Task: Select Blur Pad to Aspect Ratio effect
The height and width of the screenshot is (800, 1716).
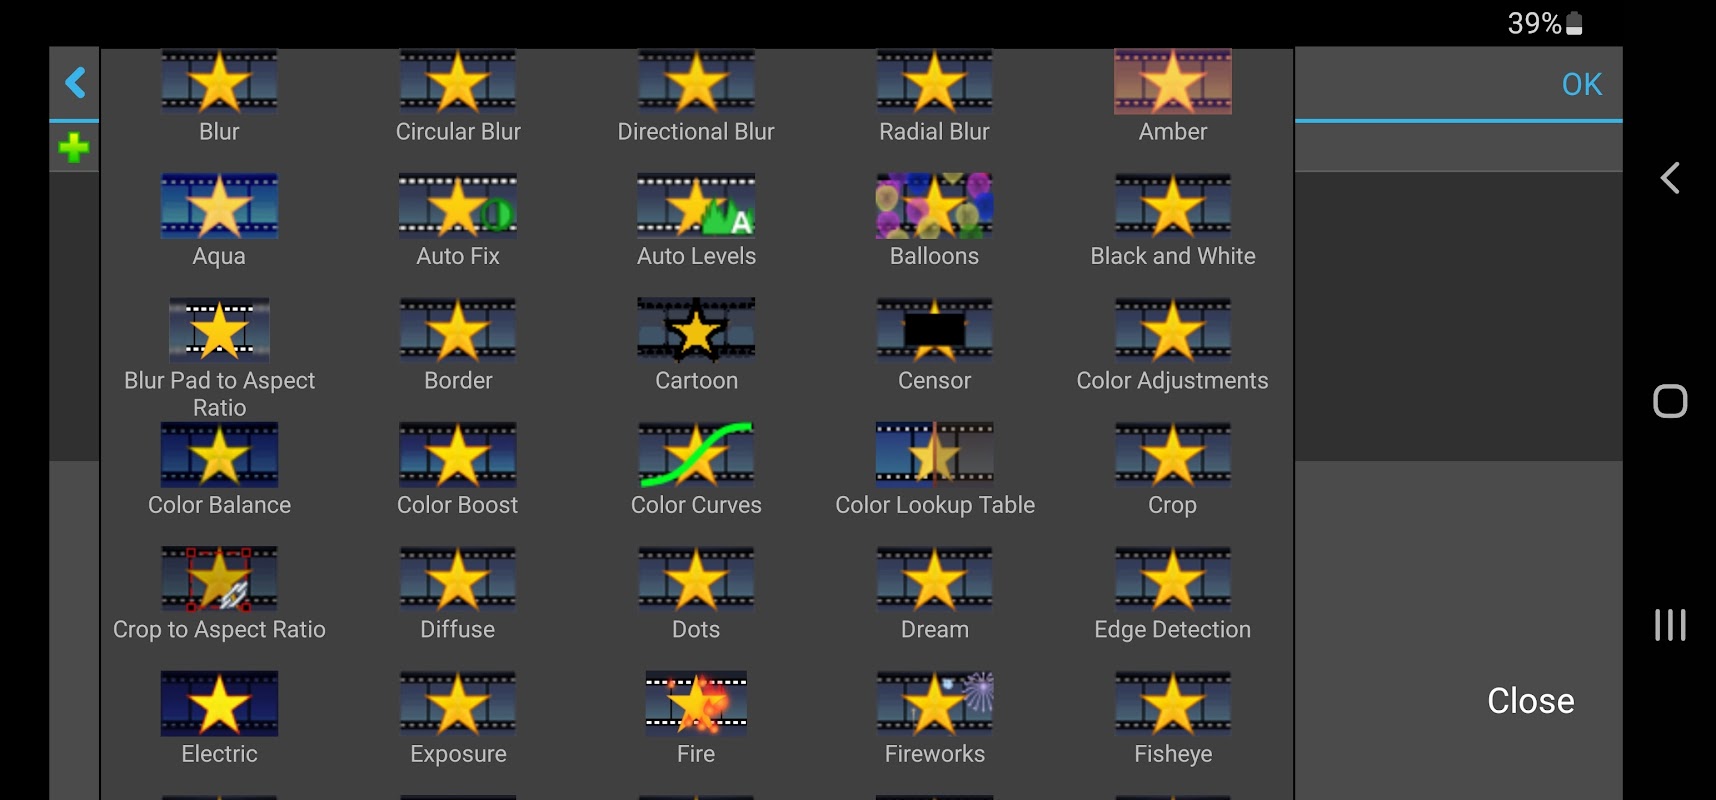Action: [x=219, y=330]
